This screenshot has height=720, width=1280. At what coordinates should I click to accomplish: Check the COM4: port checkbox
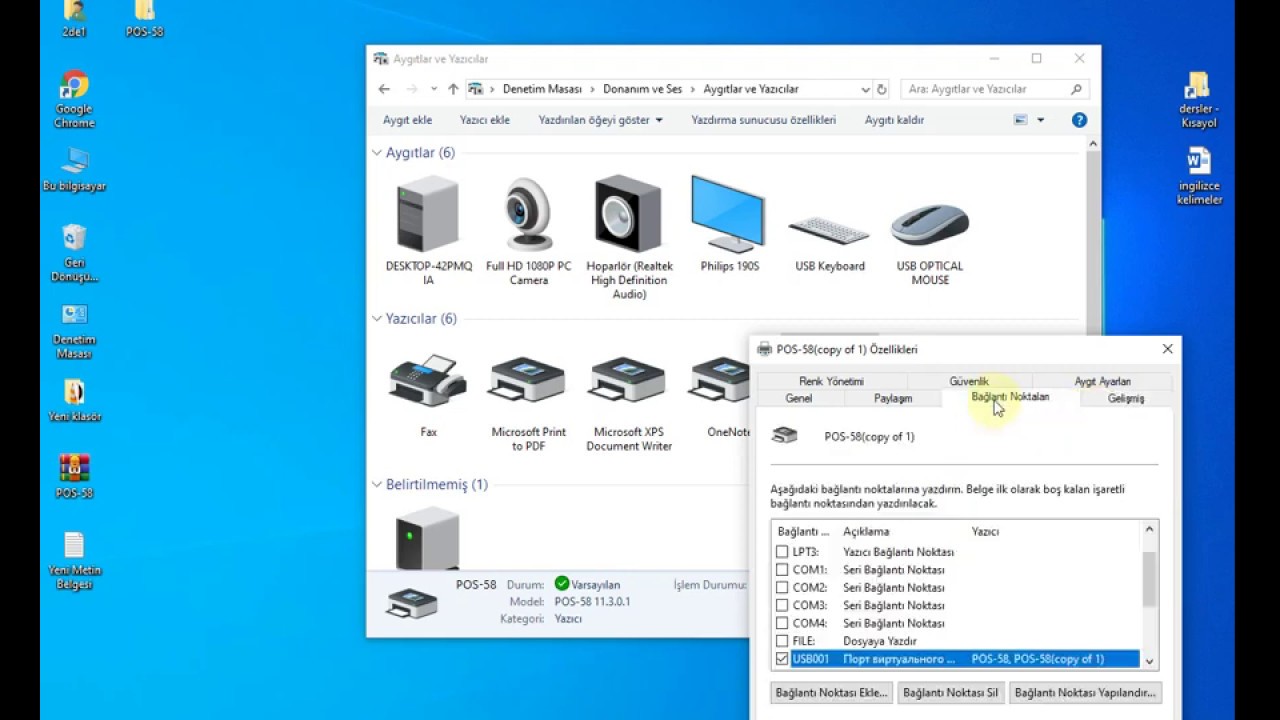coord(782,623)
